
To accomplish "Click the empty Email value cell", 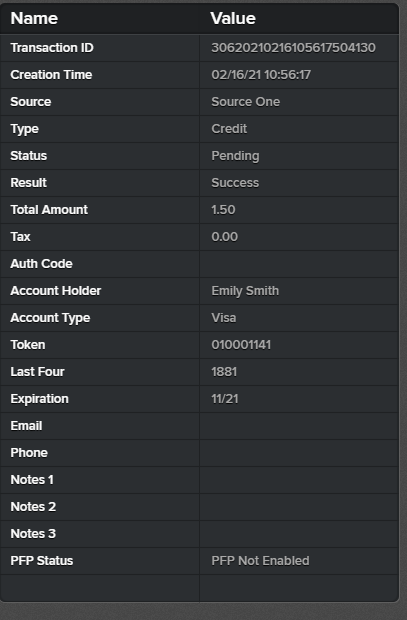I will 299,426.
